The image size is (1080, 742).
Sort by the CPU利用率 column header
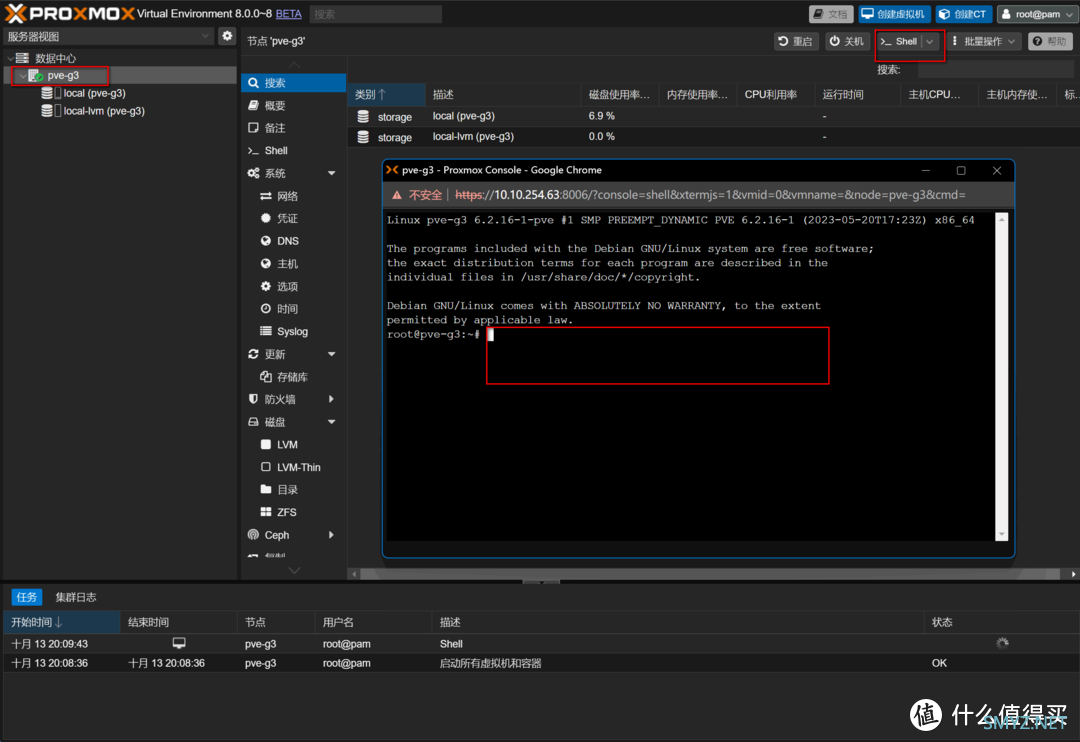click(x=776, y=94)
